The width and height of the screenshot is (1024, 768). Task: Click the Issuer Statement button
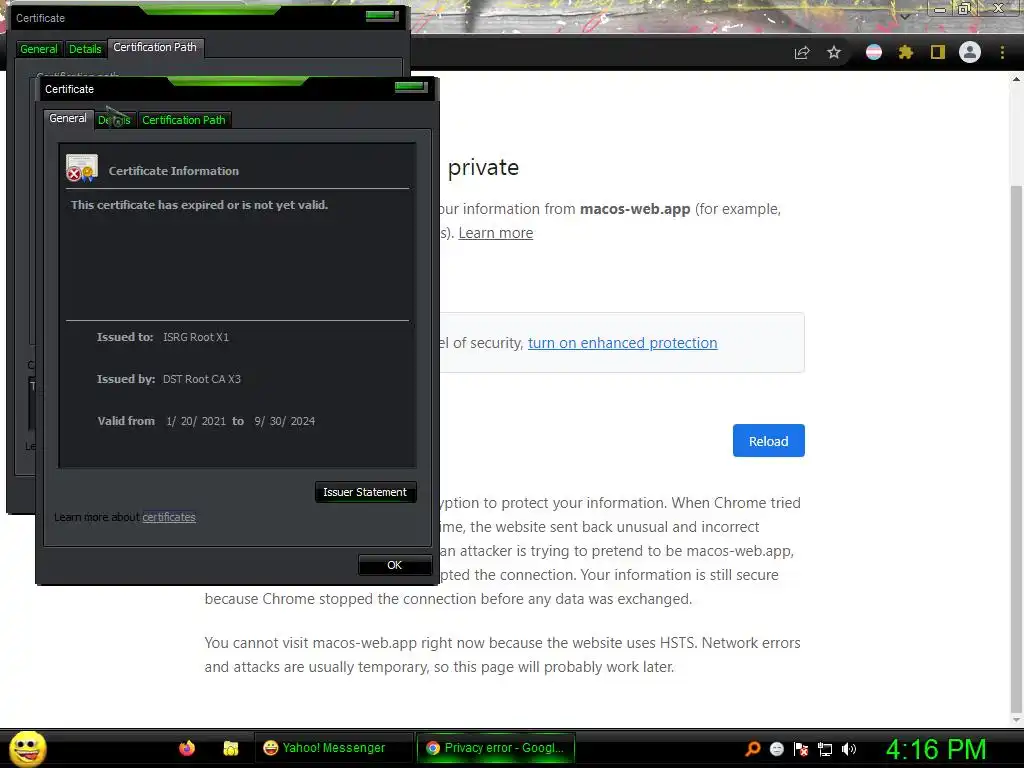coord(365,492)
